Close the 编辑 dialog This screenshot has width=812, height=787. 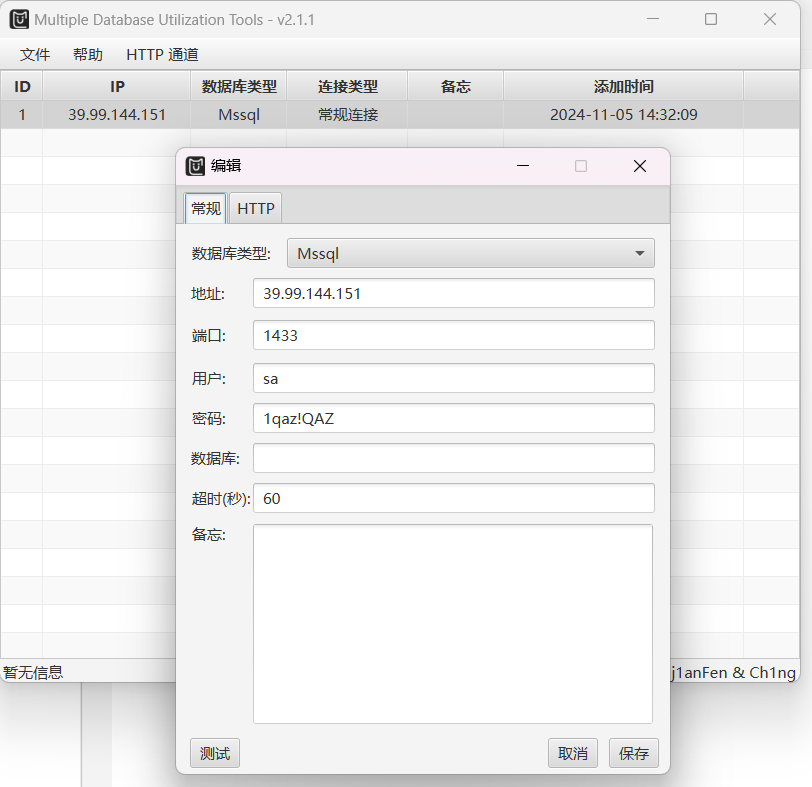tap(640, 166)
